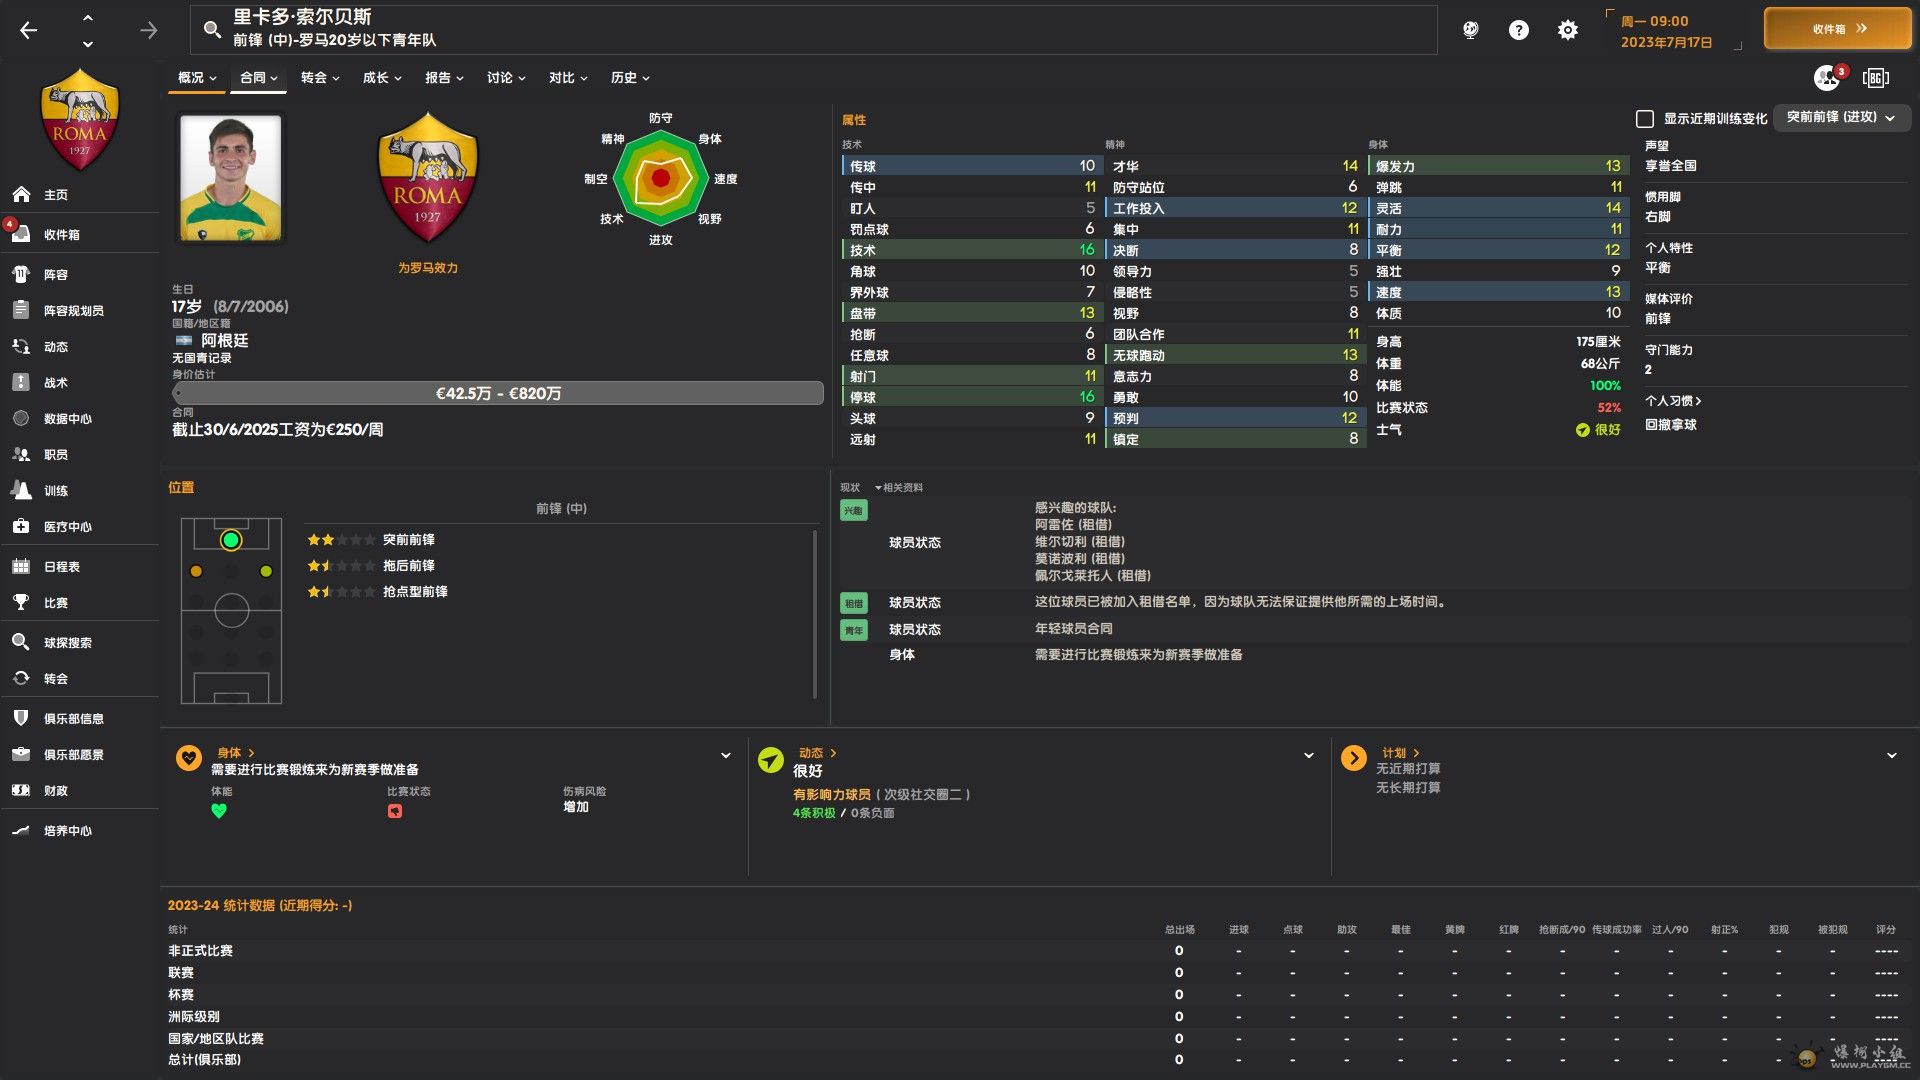Viewport: 1920px width, 1080px height.
Task: Click the up chevron near back arrow
Action: (88, 18)
